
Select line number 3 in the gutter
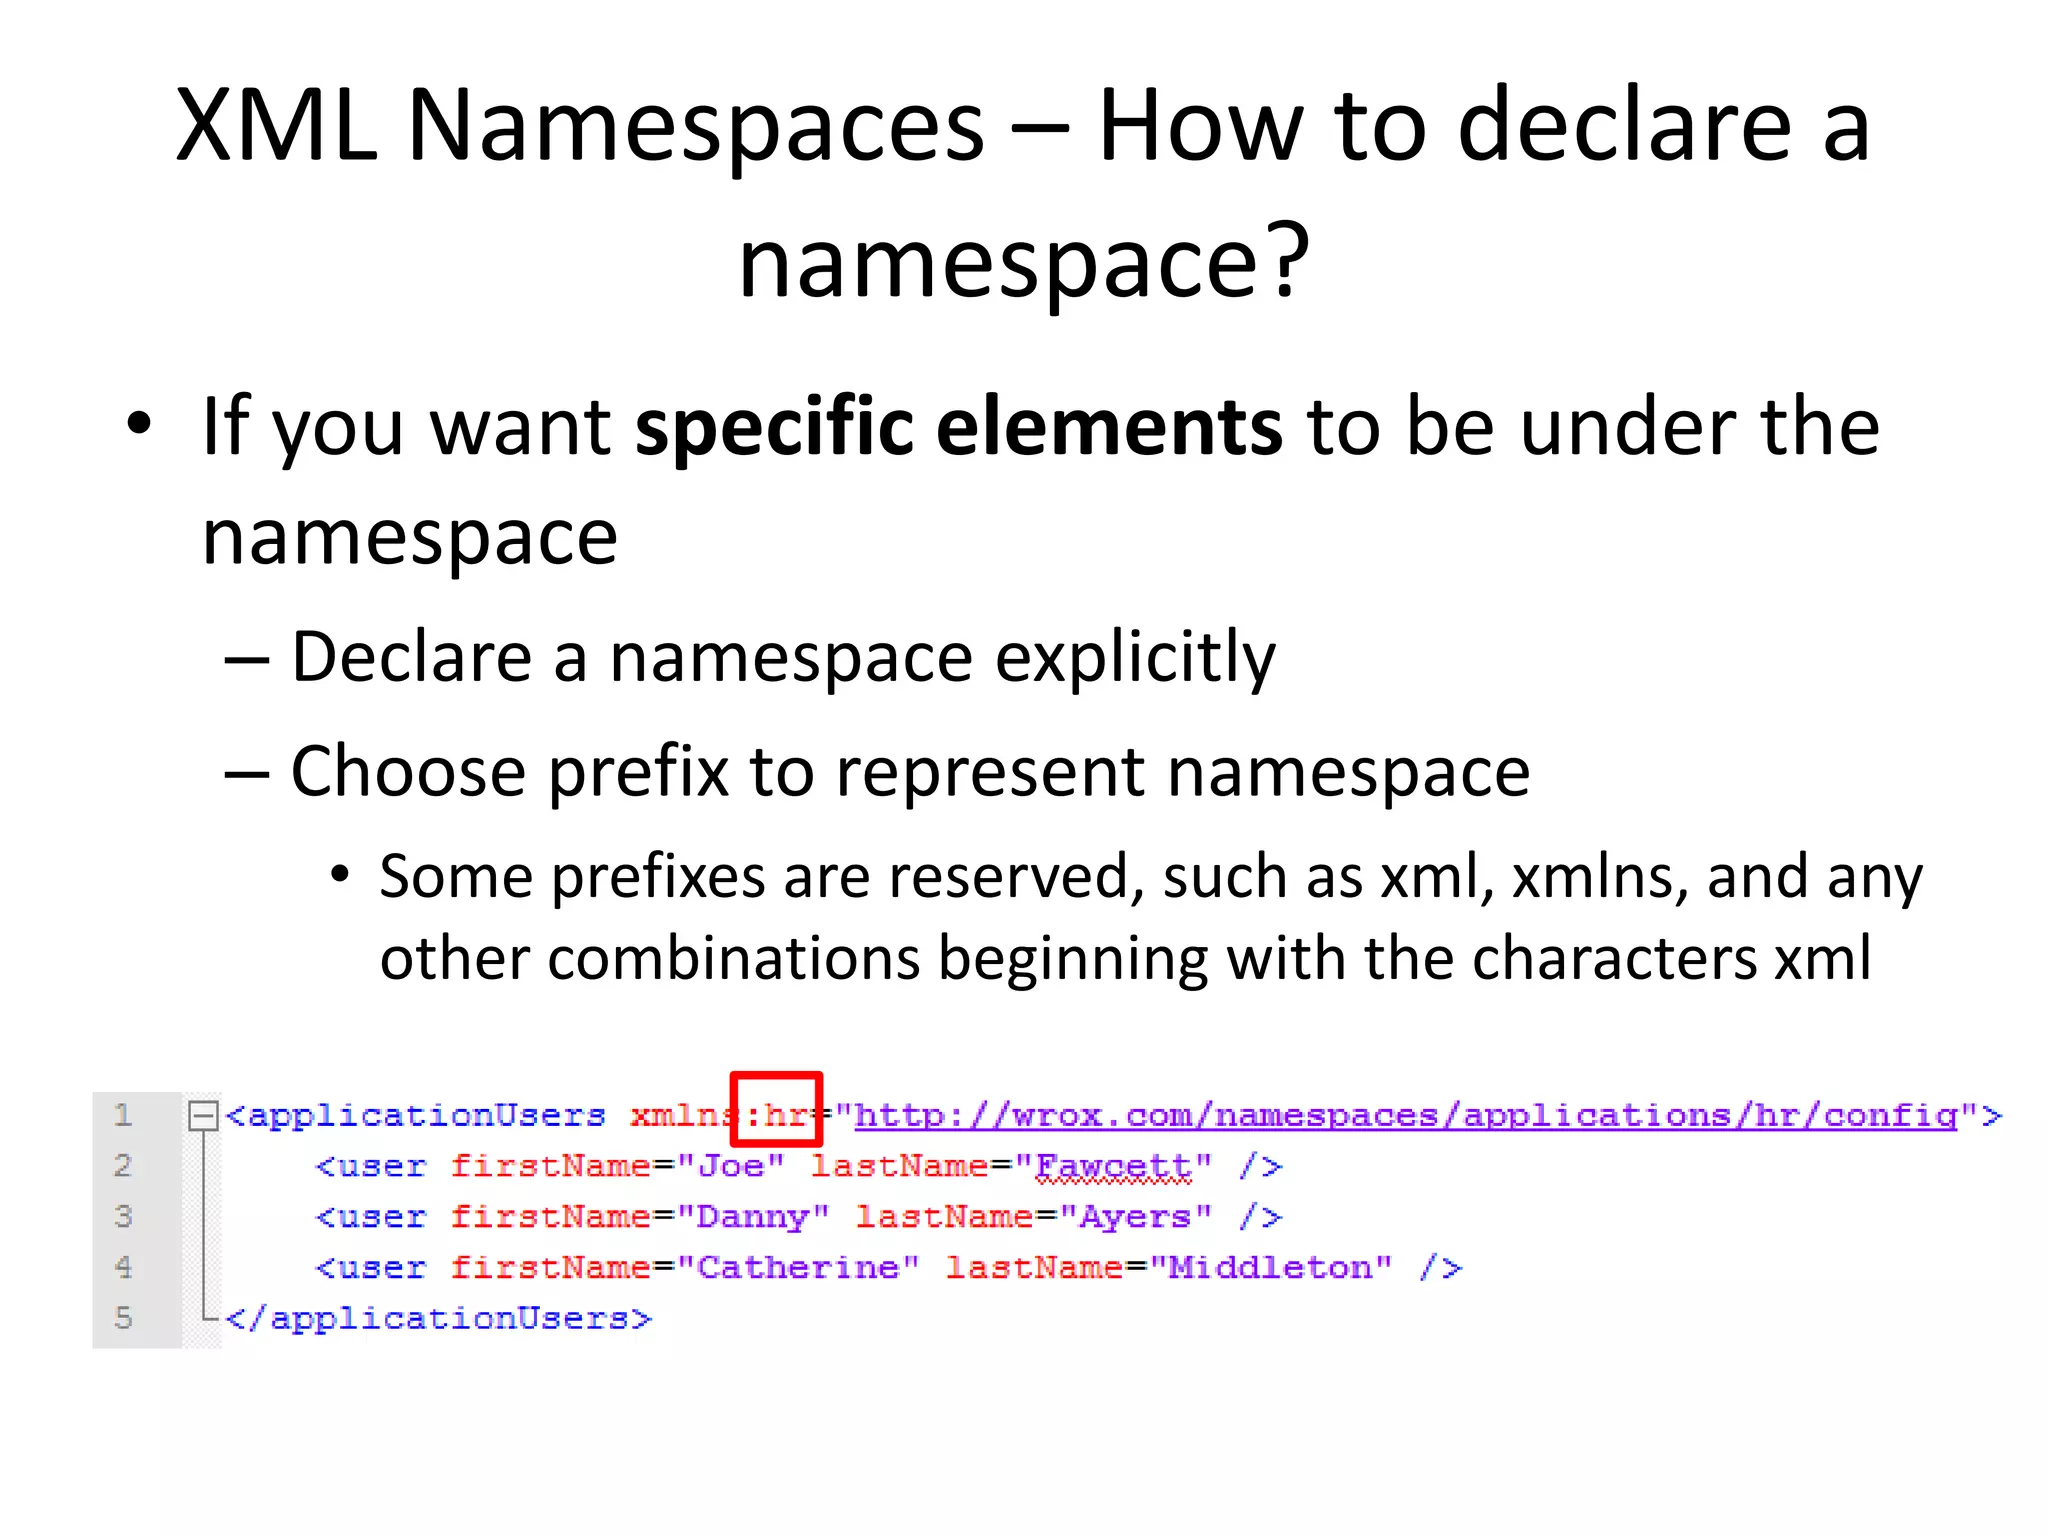pos(123,1216)
